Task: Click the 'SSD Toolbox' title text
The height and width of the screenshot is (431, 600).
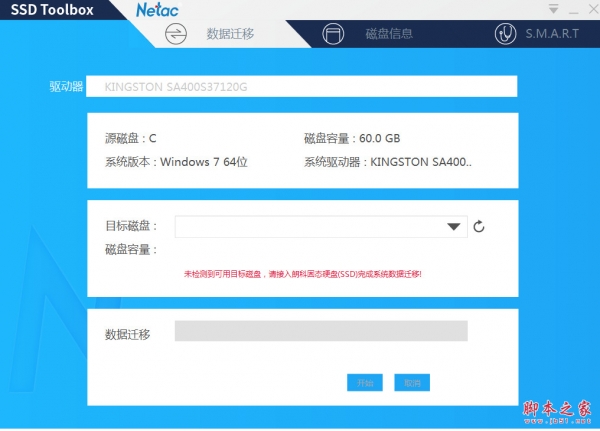Action: tap(52, 10)
